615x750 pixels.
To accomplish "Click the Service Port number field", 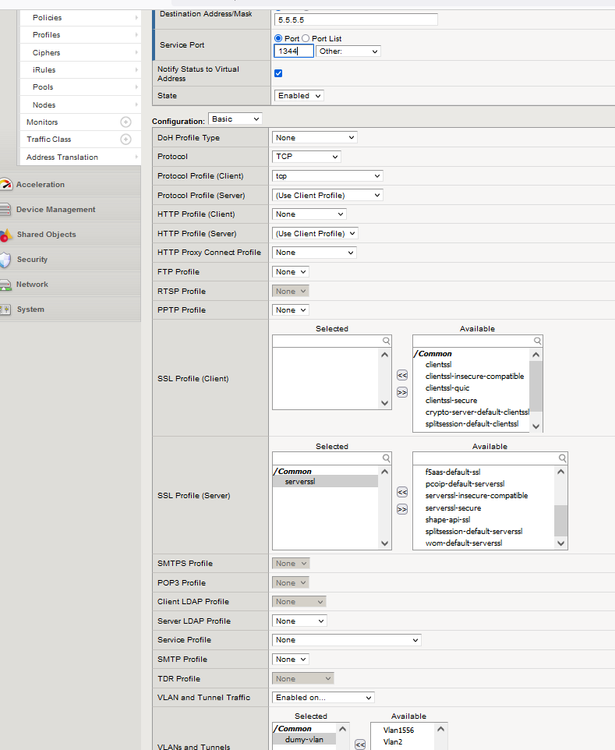I will 294,51.
